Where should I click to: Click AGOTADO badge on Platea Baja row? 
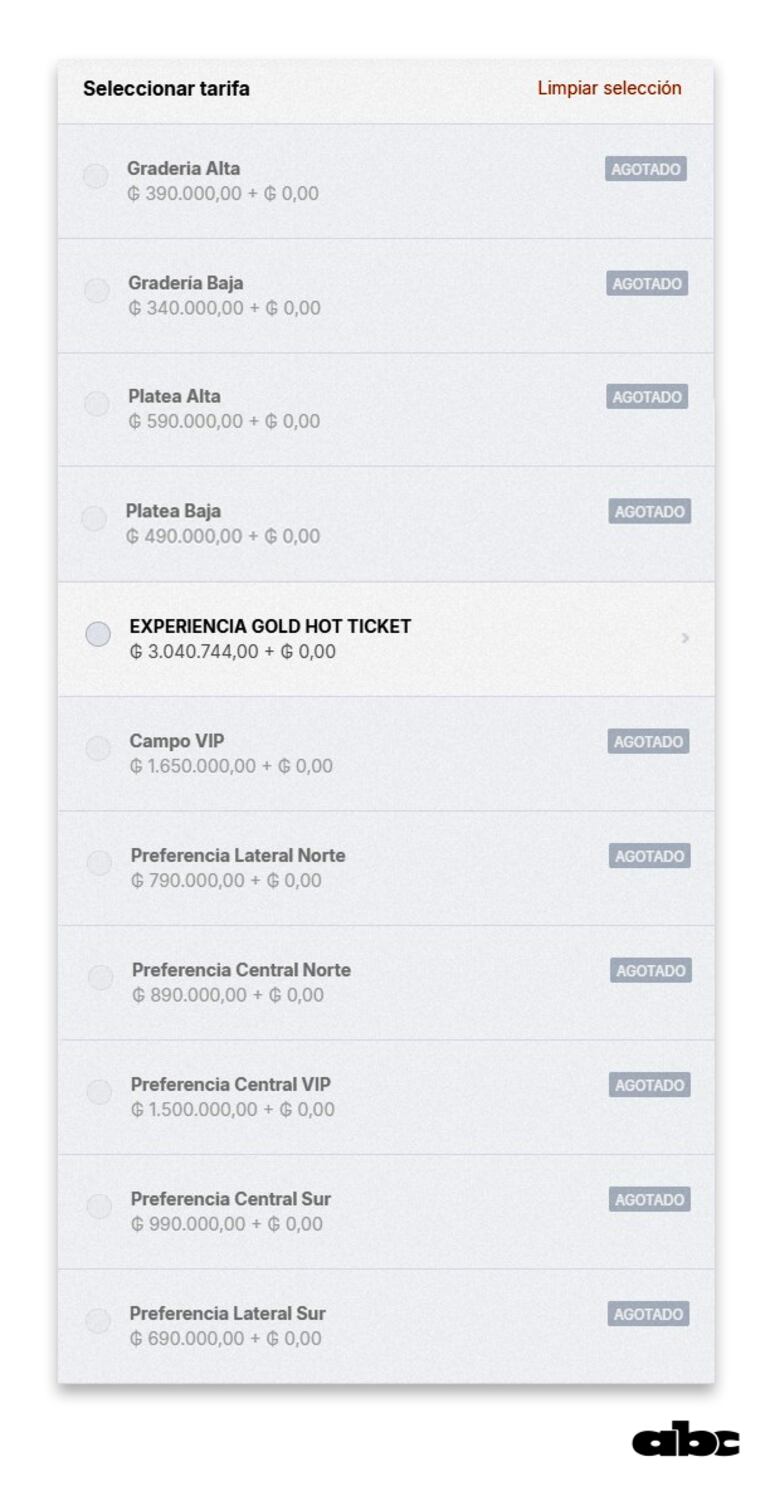(x=649, y=512)
